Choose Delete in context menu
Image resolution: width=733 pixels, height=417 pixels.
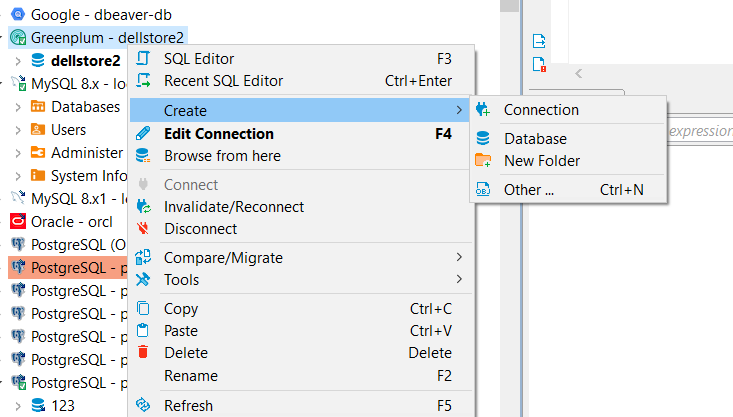click(302, 352)
